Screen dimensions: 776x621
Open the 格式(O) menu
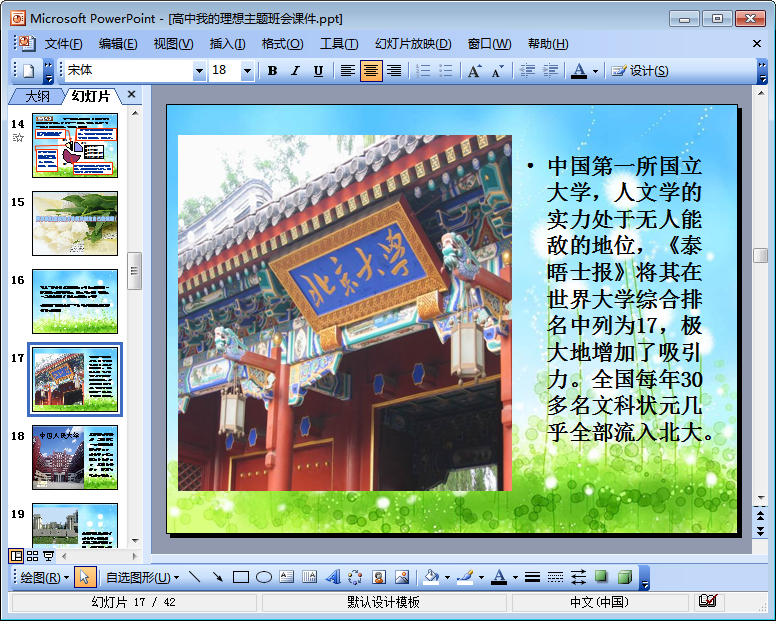point(282,44)
